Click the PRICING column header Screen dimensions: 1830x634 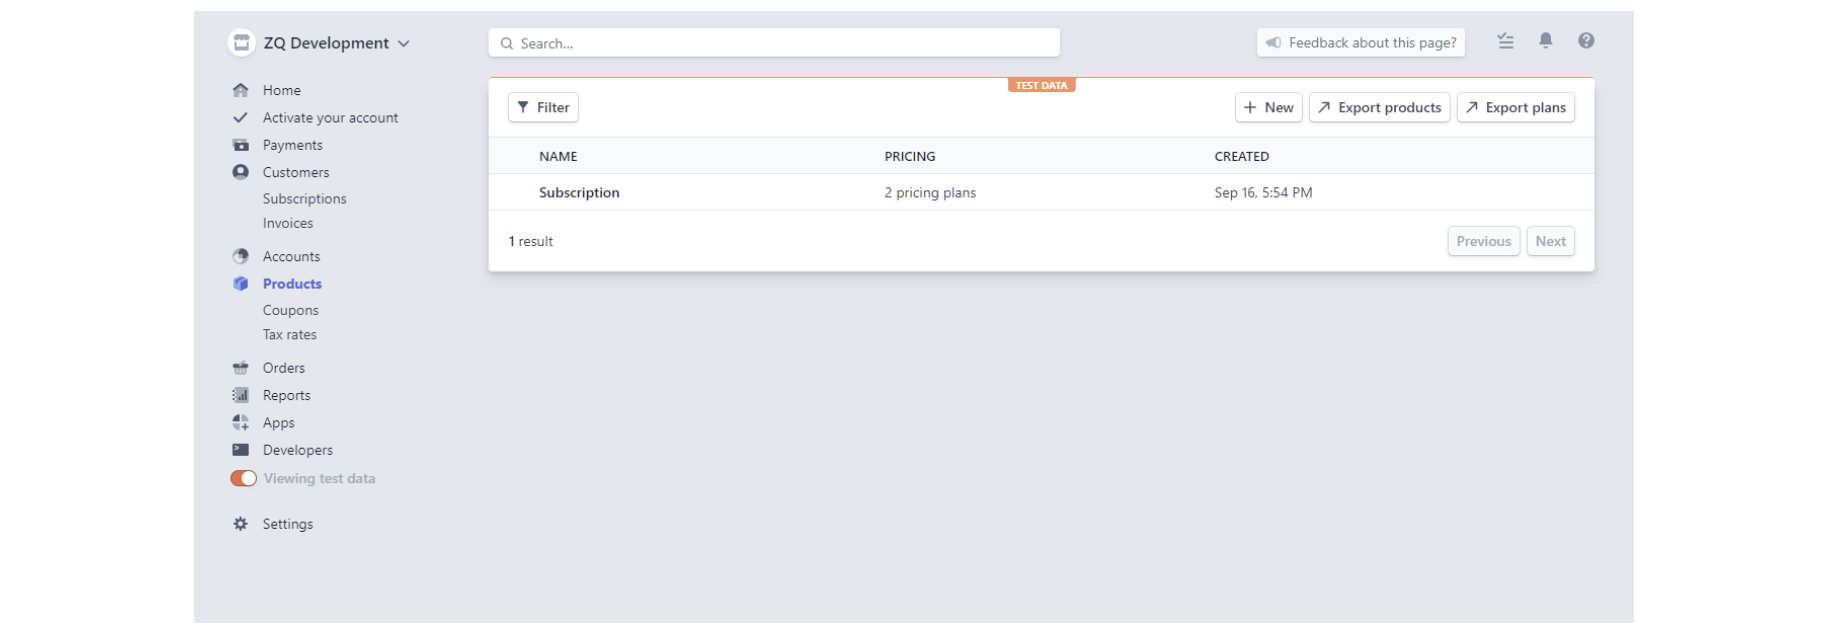(910, 156)
